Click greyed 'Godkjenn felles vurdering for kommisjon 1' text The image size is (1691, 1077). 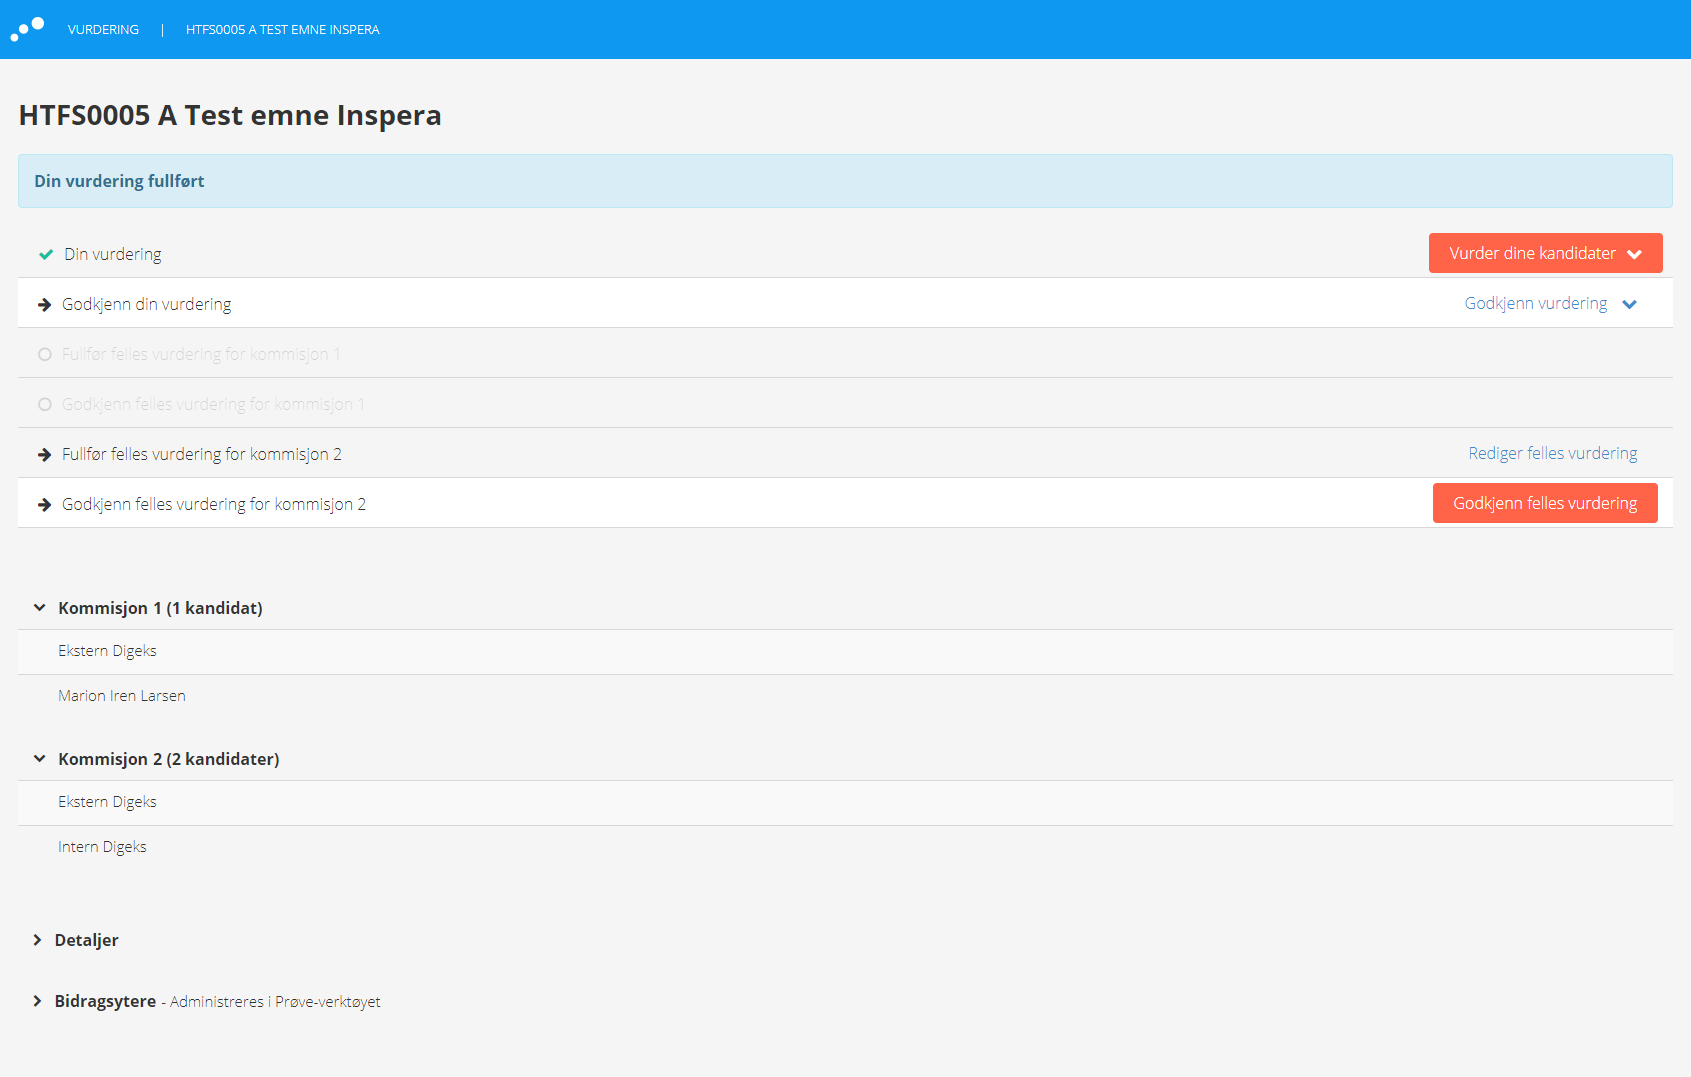[213, 404]
